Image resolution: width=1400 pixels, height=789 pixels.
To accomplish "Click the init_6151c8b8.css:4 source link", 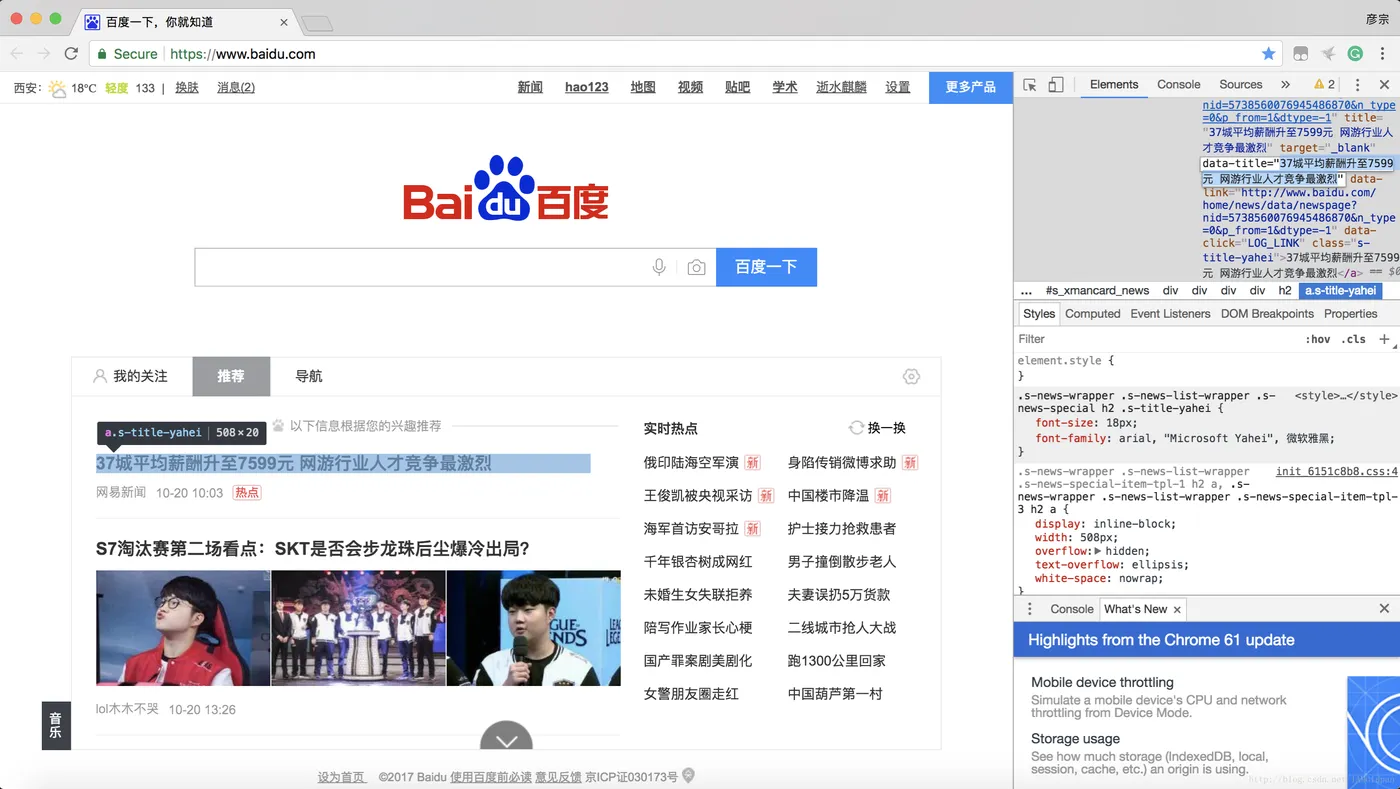I will [1337, 472].
